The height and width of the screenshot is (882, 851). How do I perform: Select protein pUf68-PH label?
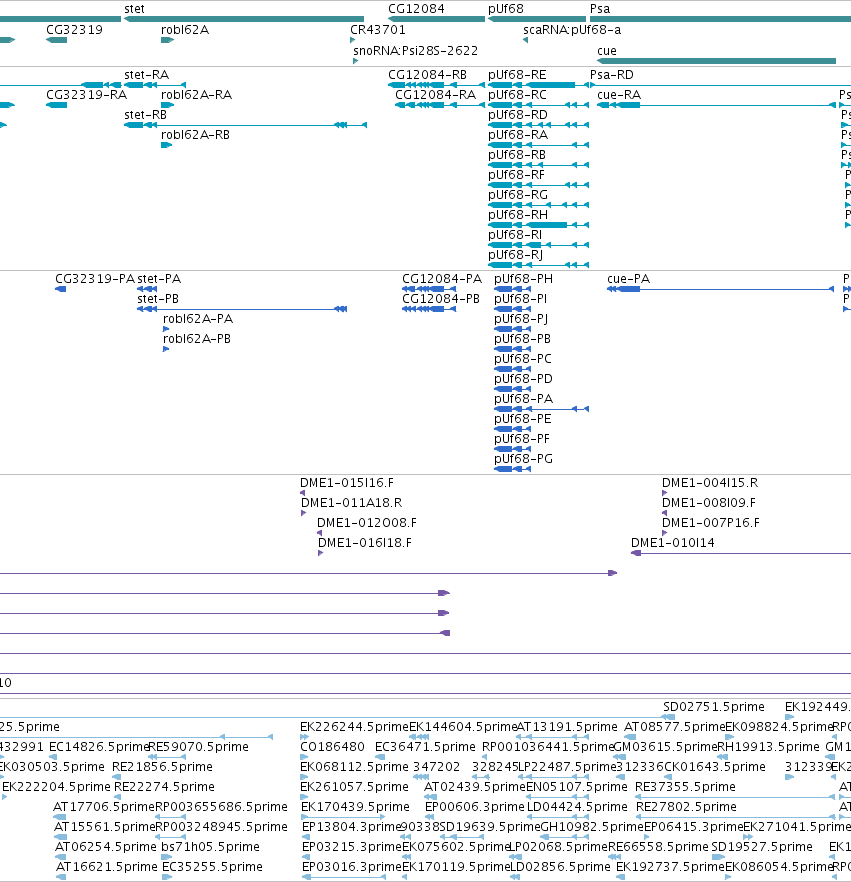click(x=523, y=278)
